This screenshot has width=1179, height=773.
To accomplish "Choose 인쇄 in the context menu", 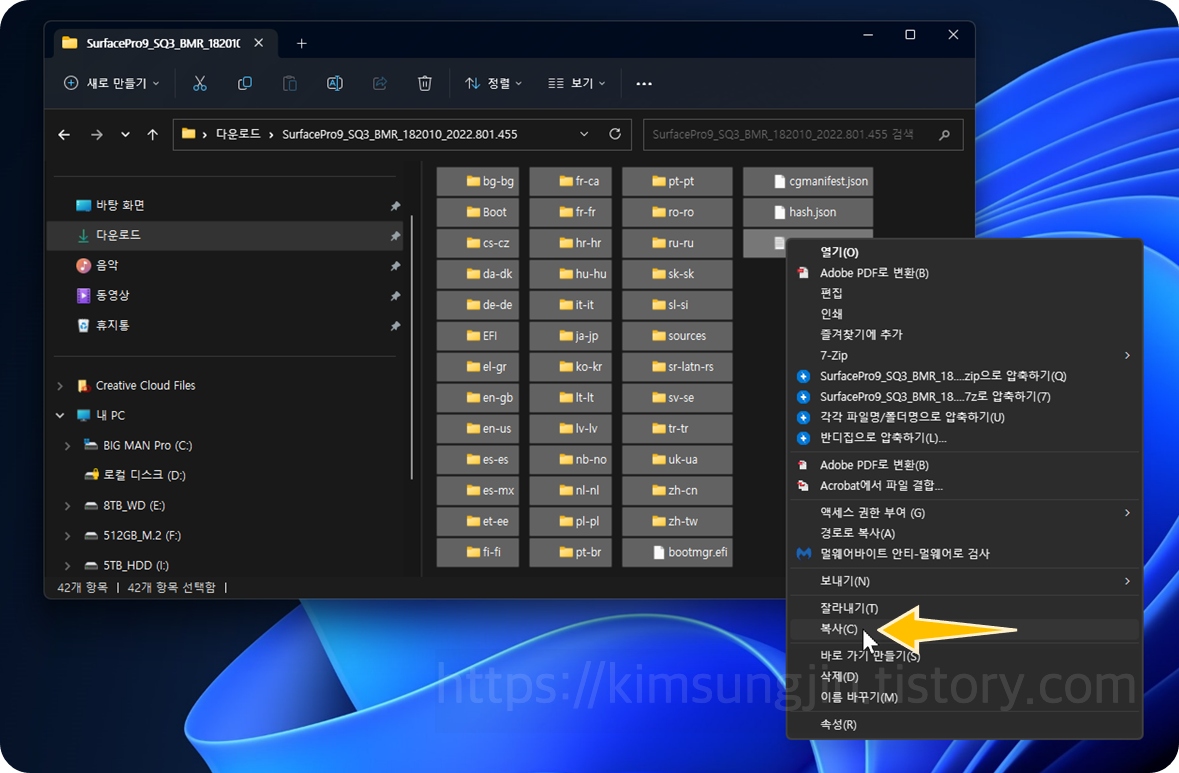I will click(964, 314).
